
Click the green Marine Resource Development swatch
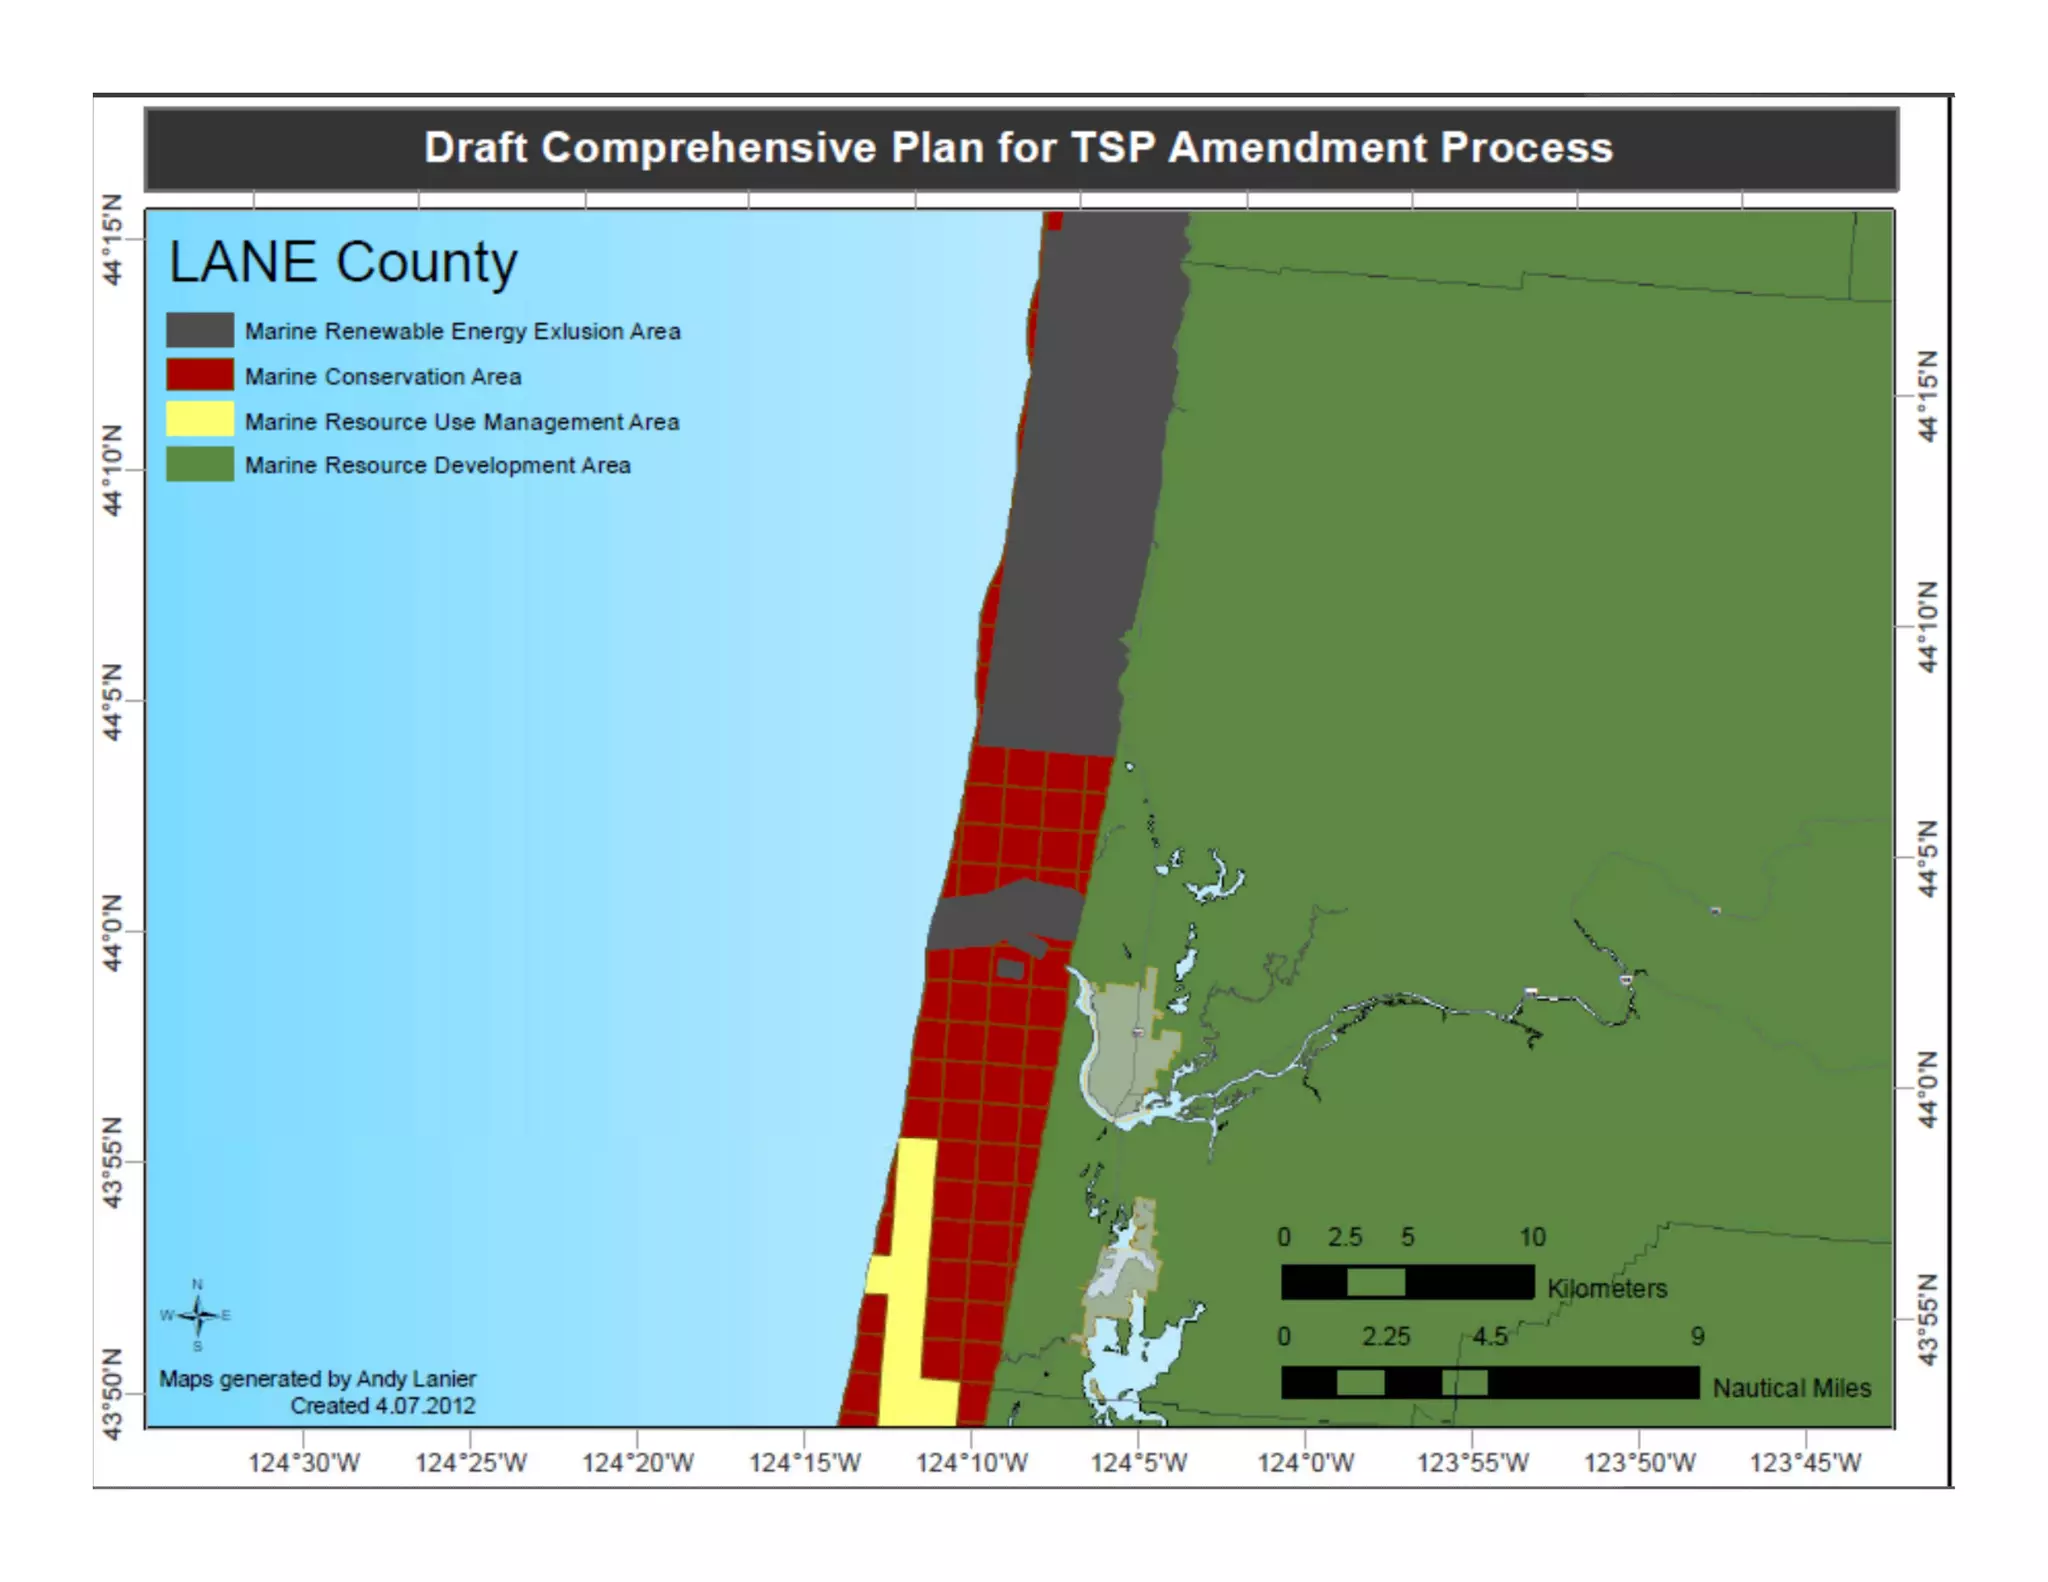(x=200, y=465)
